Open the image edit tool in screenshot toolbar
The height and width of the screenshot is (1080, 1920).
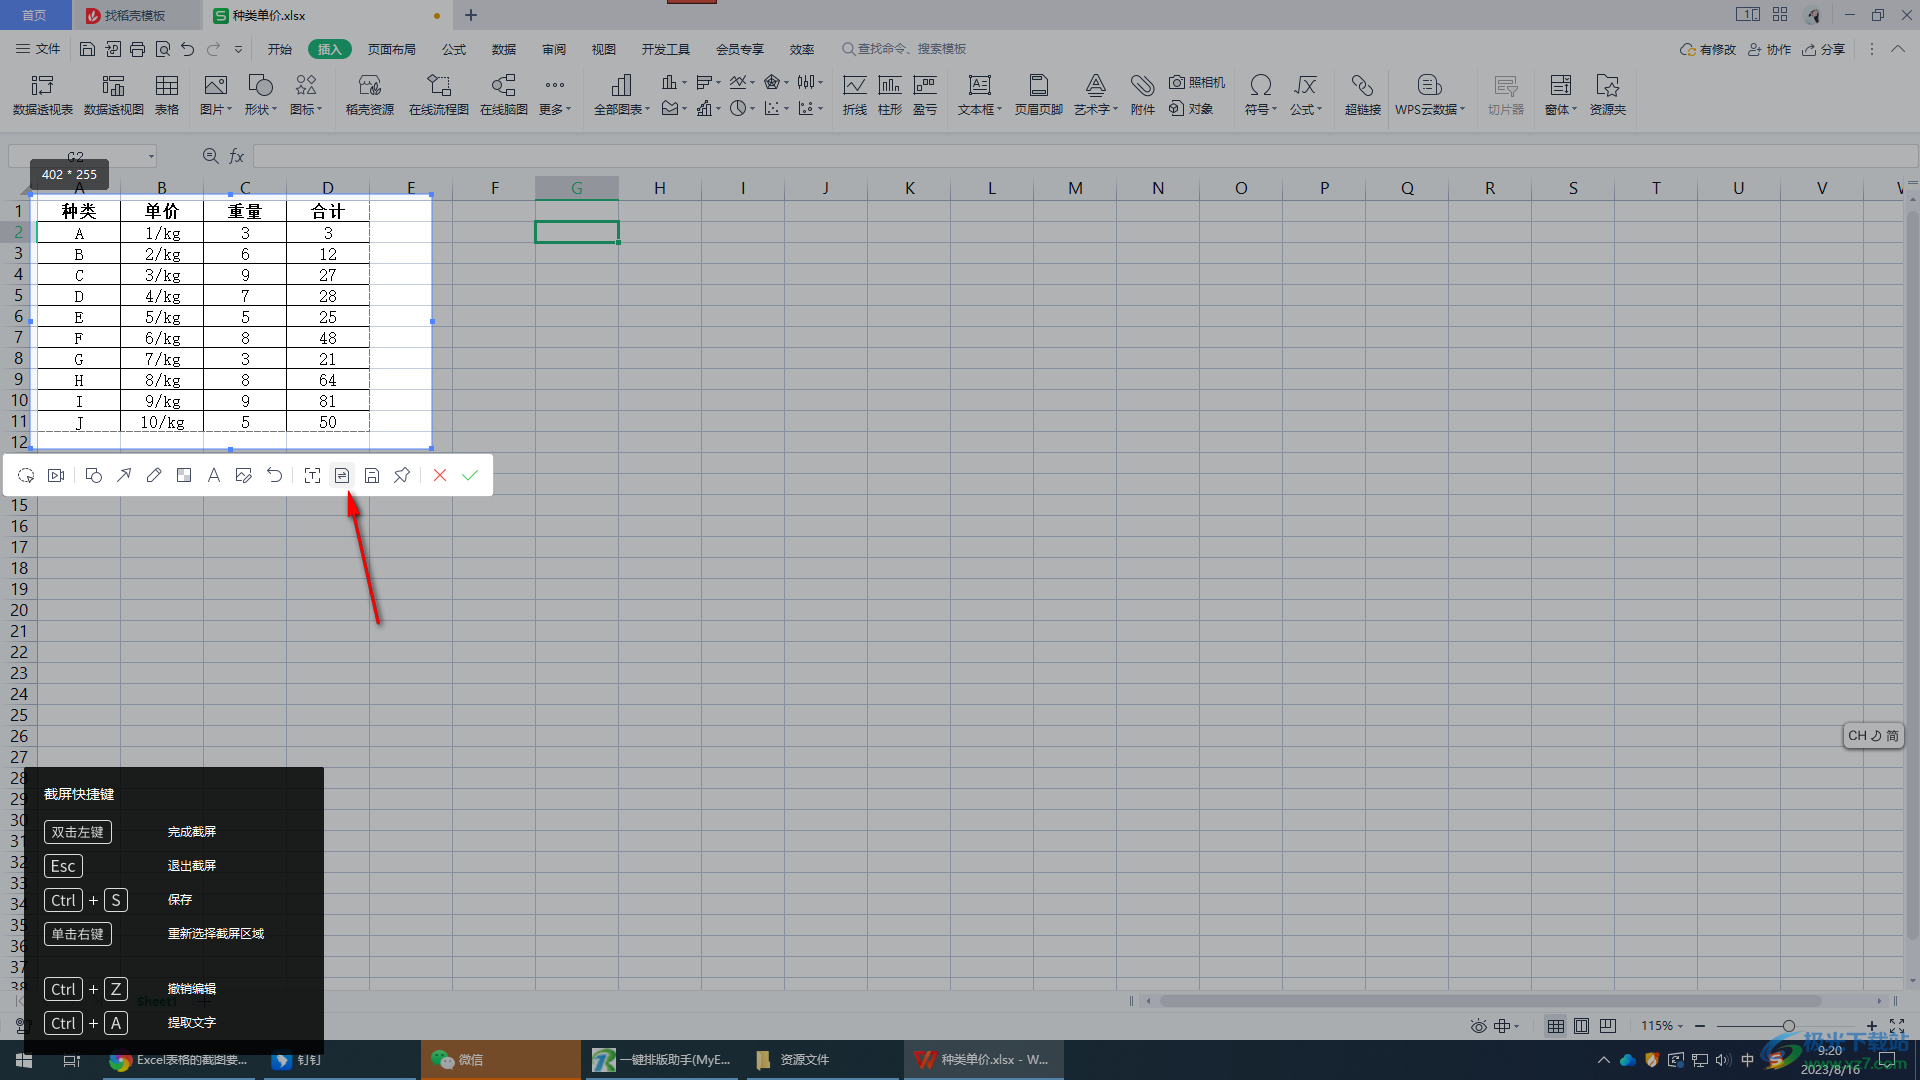244,476
